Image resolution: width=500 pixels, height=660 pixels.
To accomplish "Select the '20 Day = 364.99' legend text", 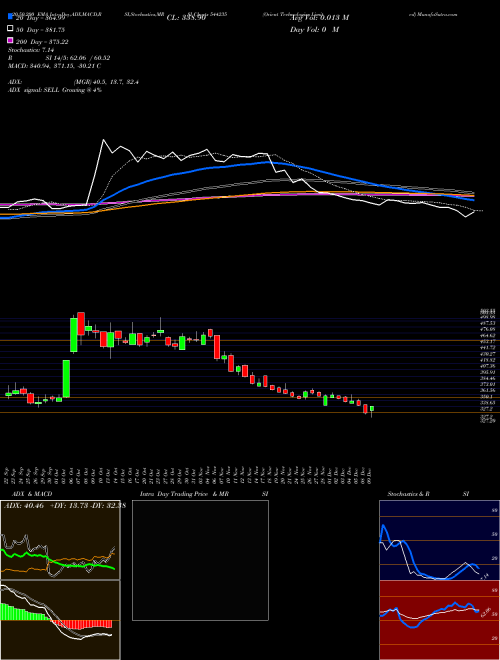I will [x=40, y=18].
